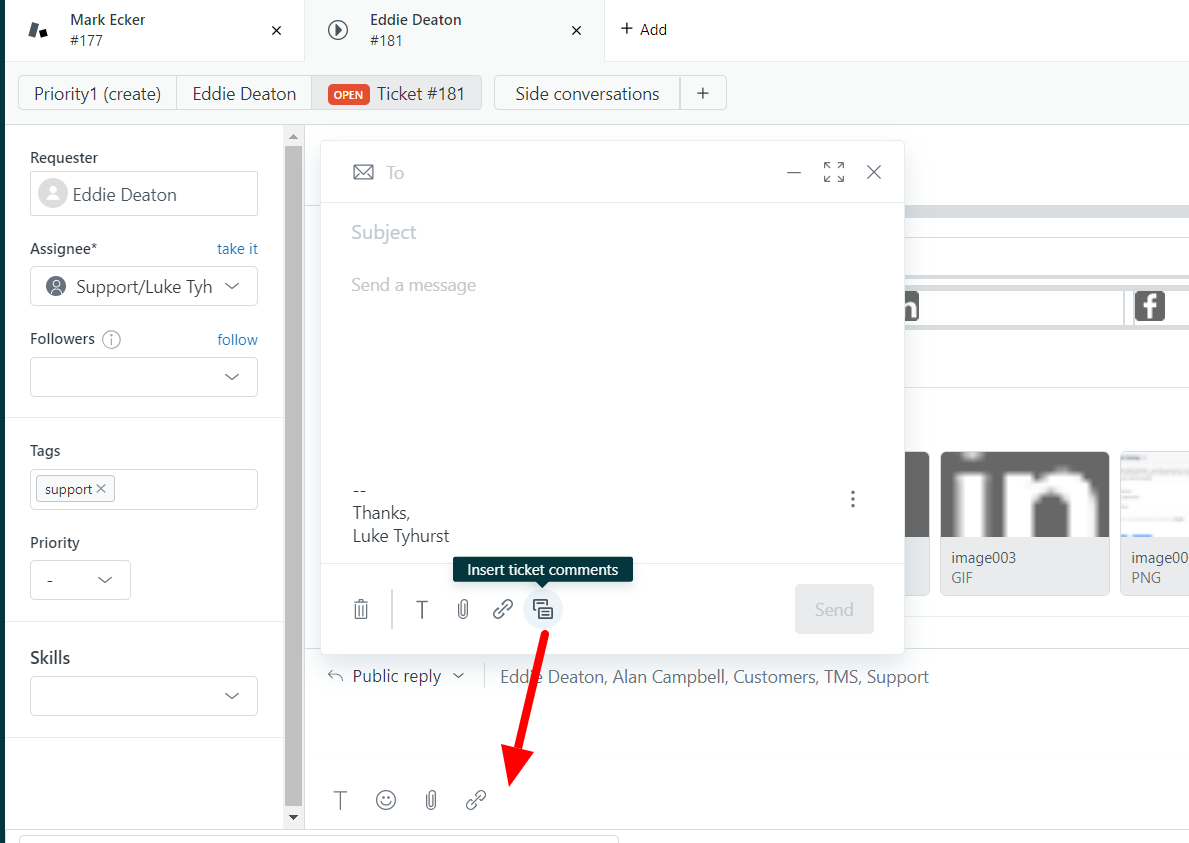Image resolution: width=1189 pixels, height=843 pixels.
Task: Click the take it link
Action: click(x=237, y=249)
